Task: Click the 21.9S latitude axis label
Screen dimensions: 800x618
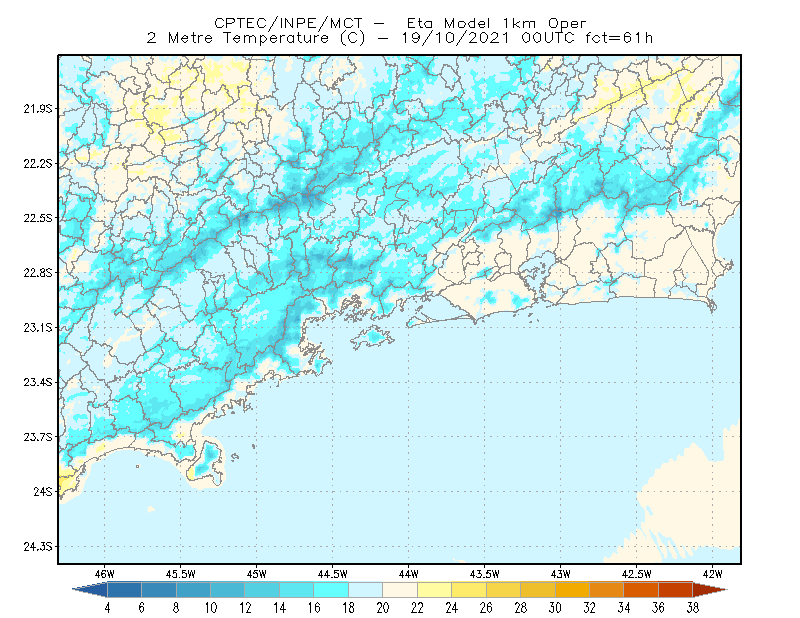Action: [37, 109]
